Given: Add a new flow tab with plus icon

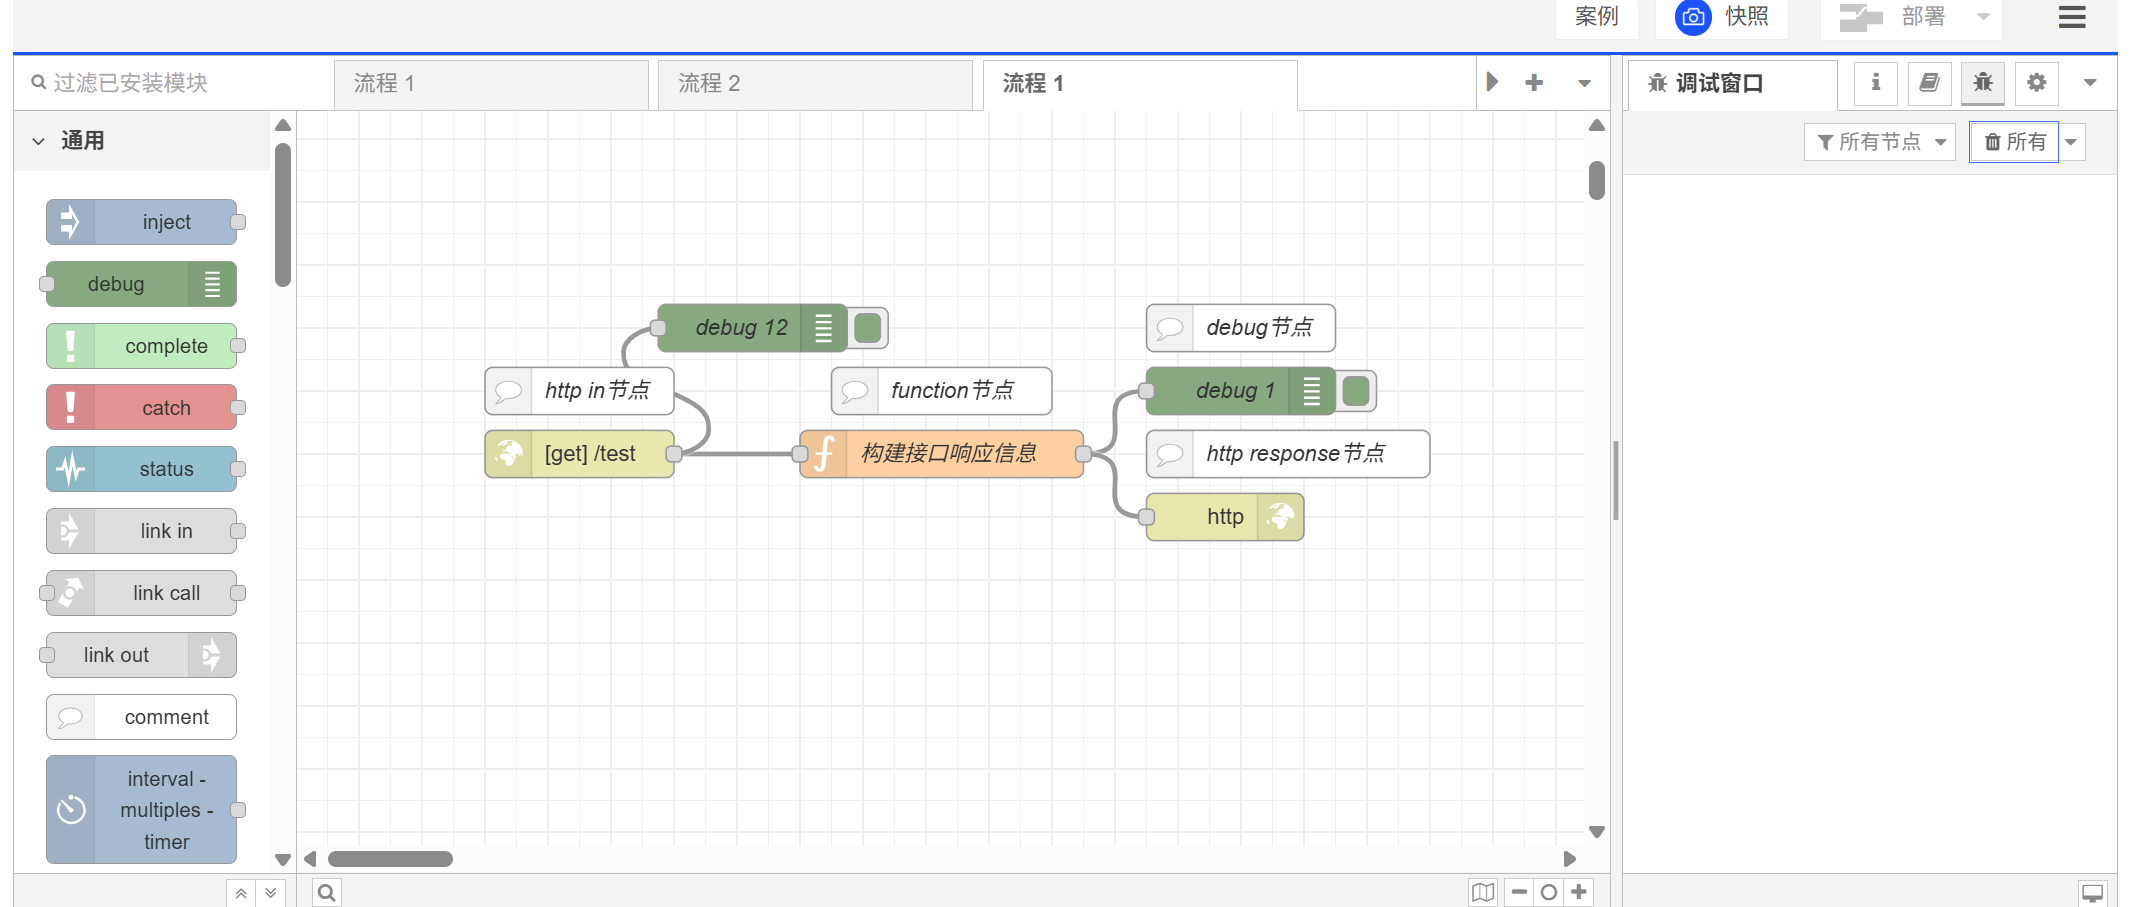Looking at the screenshot, I should pyautogui.click(x=1534, y=83).
